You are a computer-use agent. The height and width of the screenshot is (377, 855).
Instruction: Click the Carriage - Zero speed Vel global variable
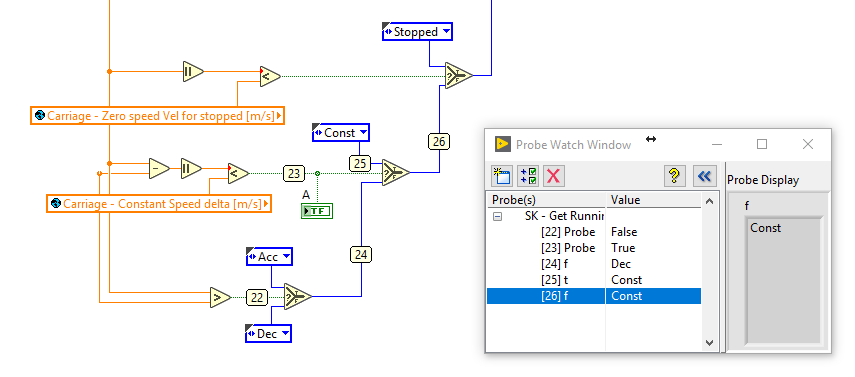click(158, 116)
